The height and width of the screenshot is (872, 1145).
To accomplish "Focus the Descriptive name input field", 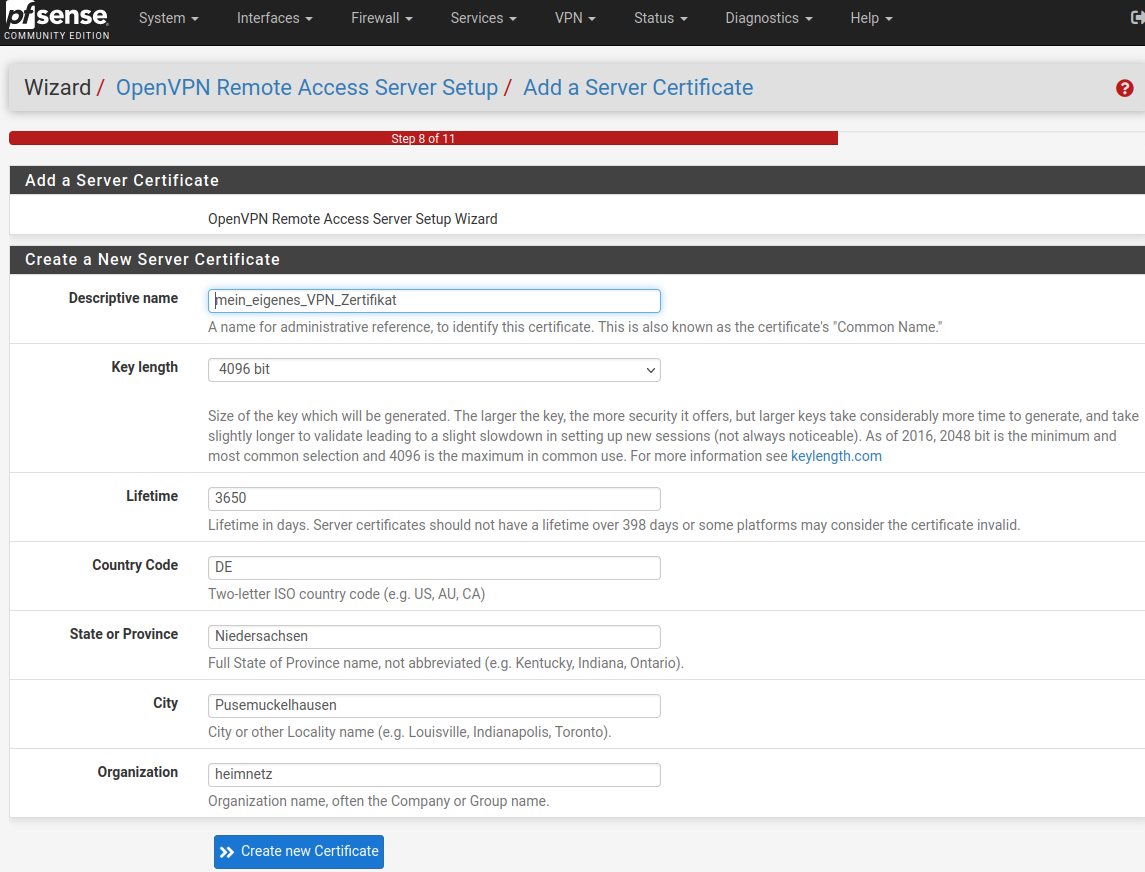I will point(434,301).
